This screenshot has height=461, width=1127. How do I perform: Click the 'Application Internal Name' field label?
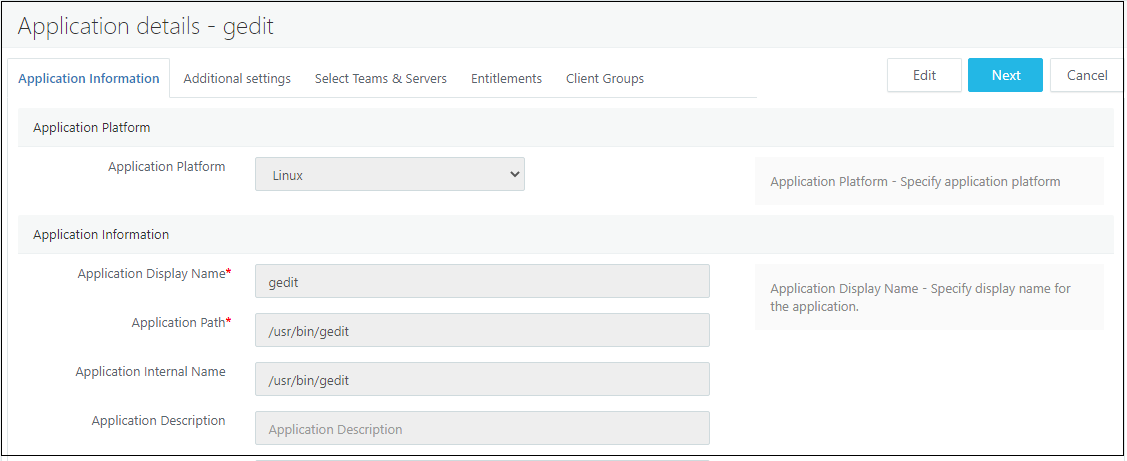(x=150, y=372)
